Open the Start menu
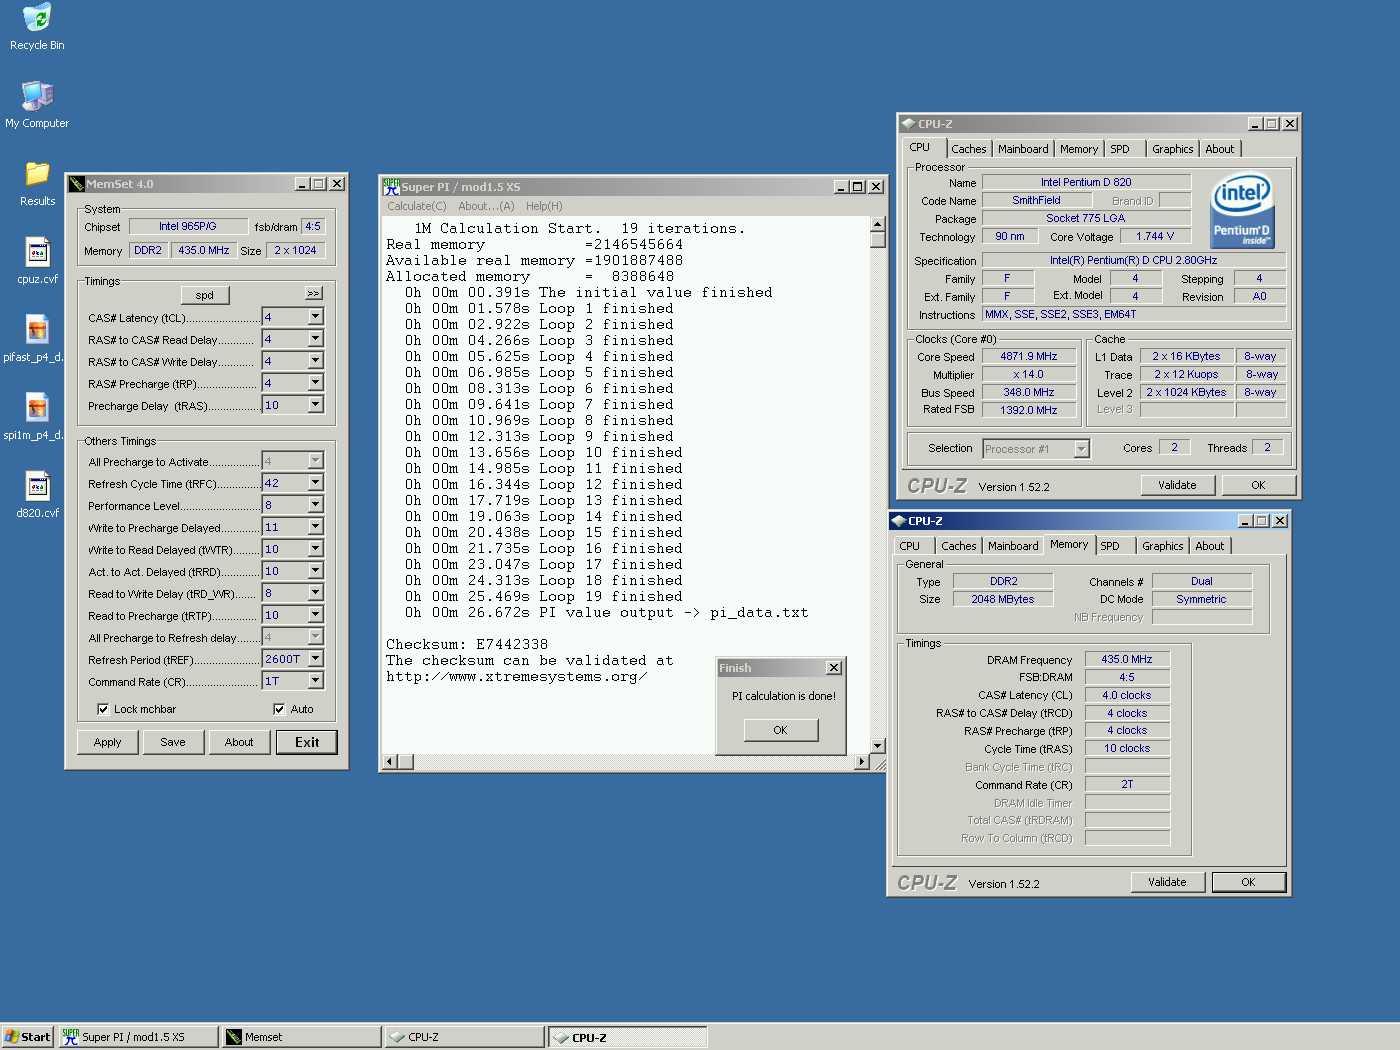The height and width of the screenshot is (1050, 1400). point(27,1037)
